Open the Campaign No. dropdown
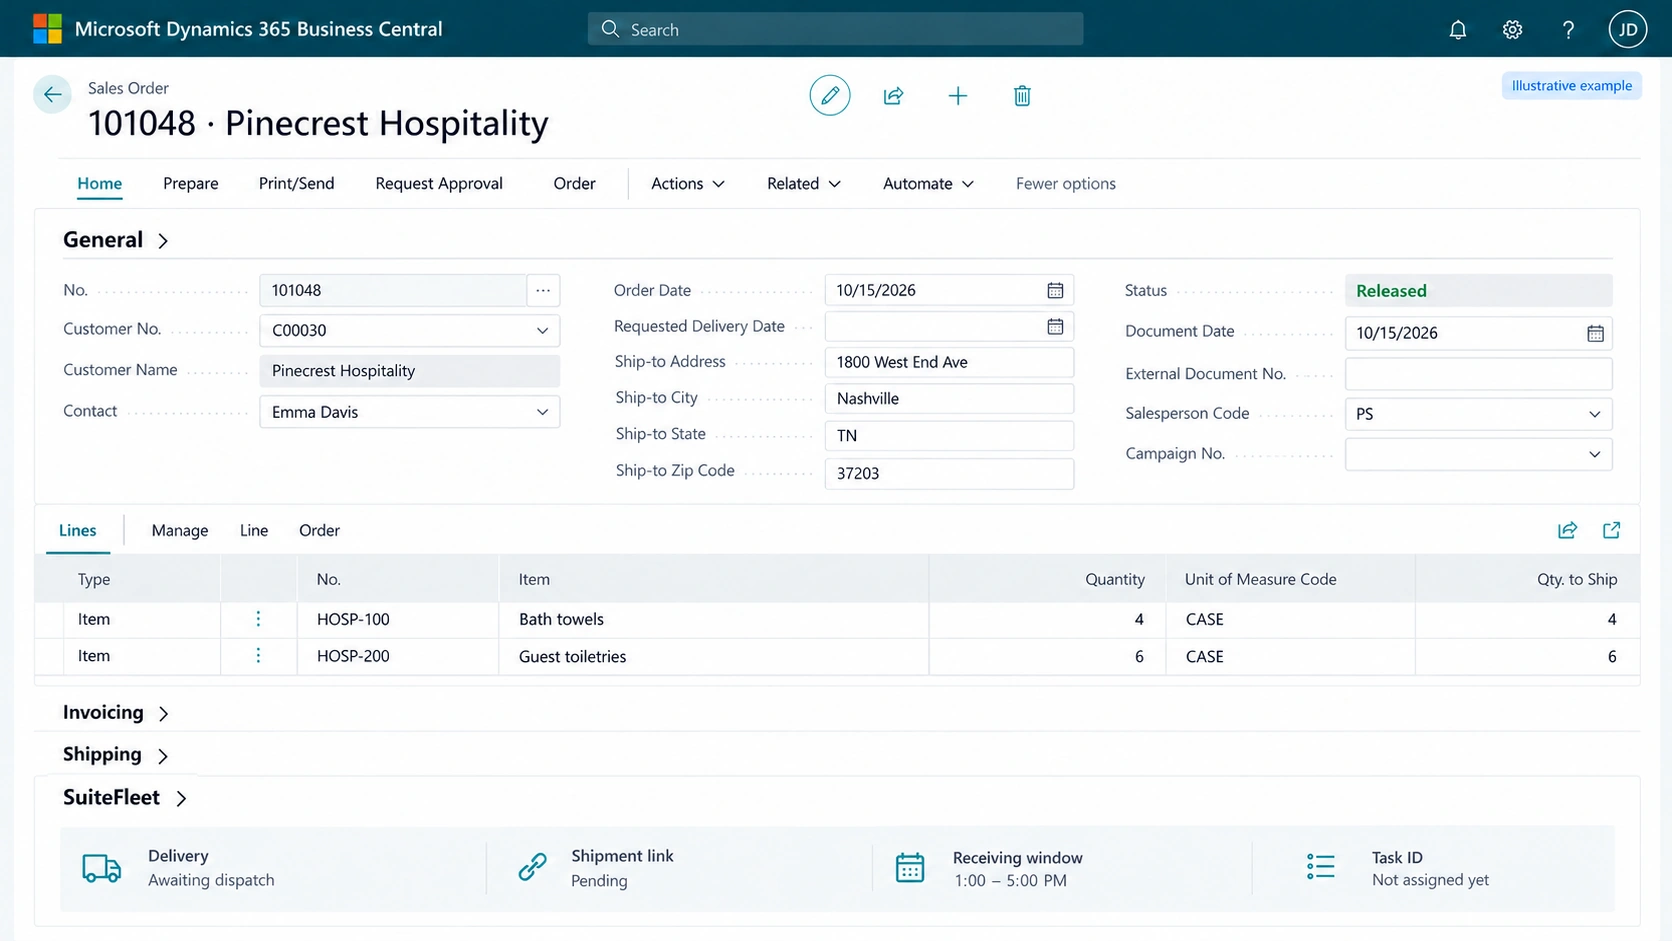Image resolution: width=1672 pixels, height=941 pixels. (1594, 454)
